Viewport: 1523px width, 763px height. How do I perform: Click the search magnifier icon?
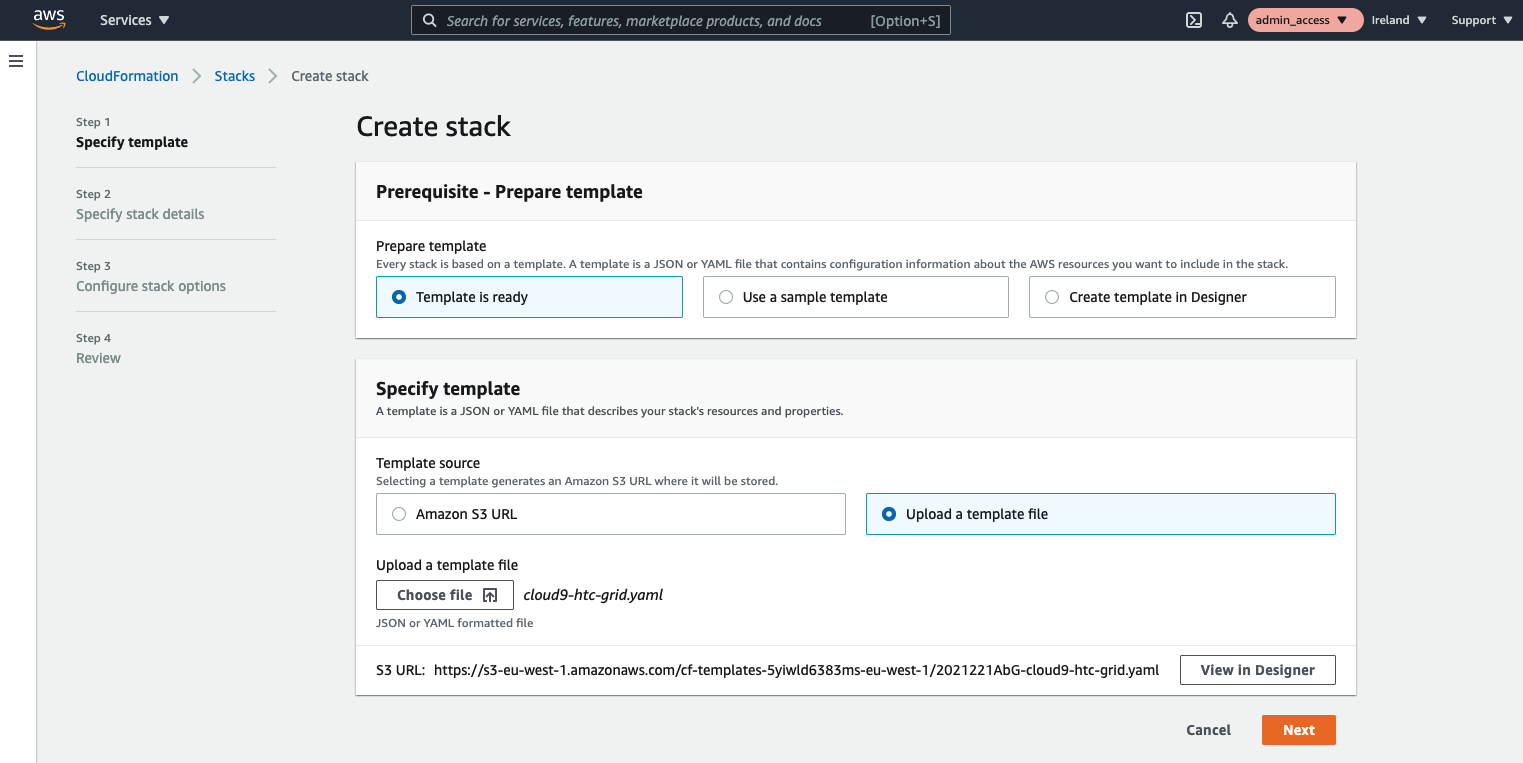pos(429,20)
